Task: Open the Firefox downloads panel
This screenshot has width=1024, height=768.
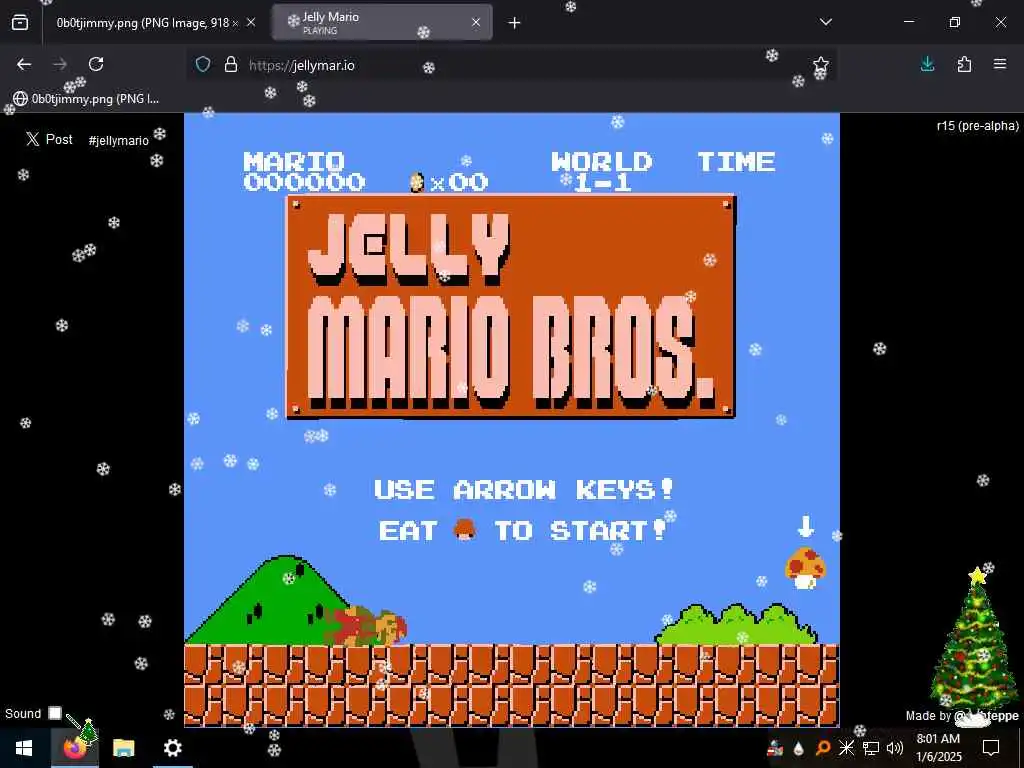Action: click(x=927, y=64)
